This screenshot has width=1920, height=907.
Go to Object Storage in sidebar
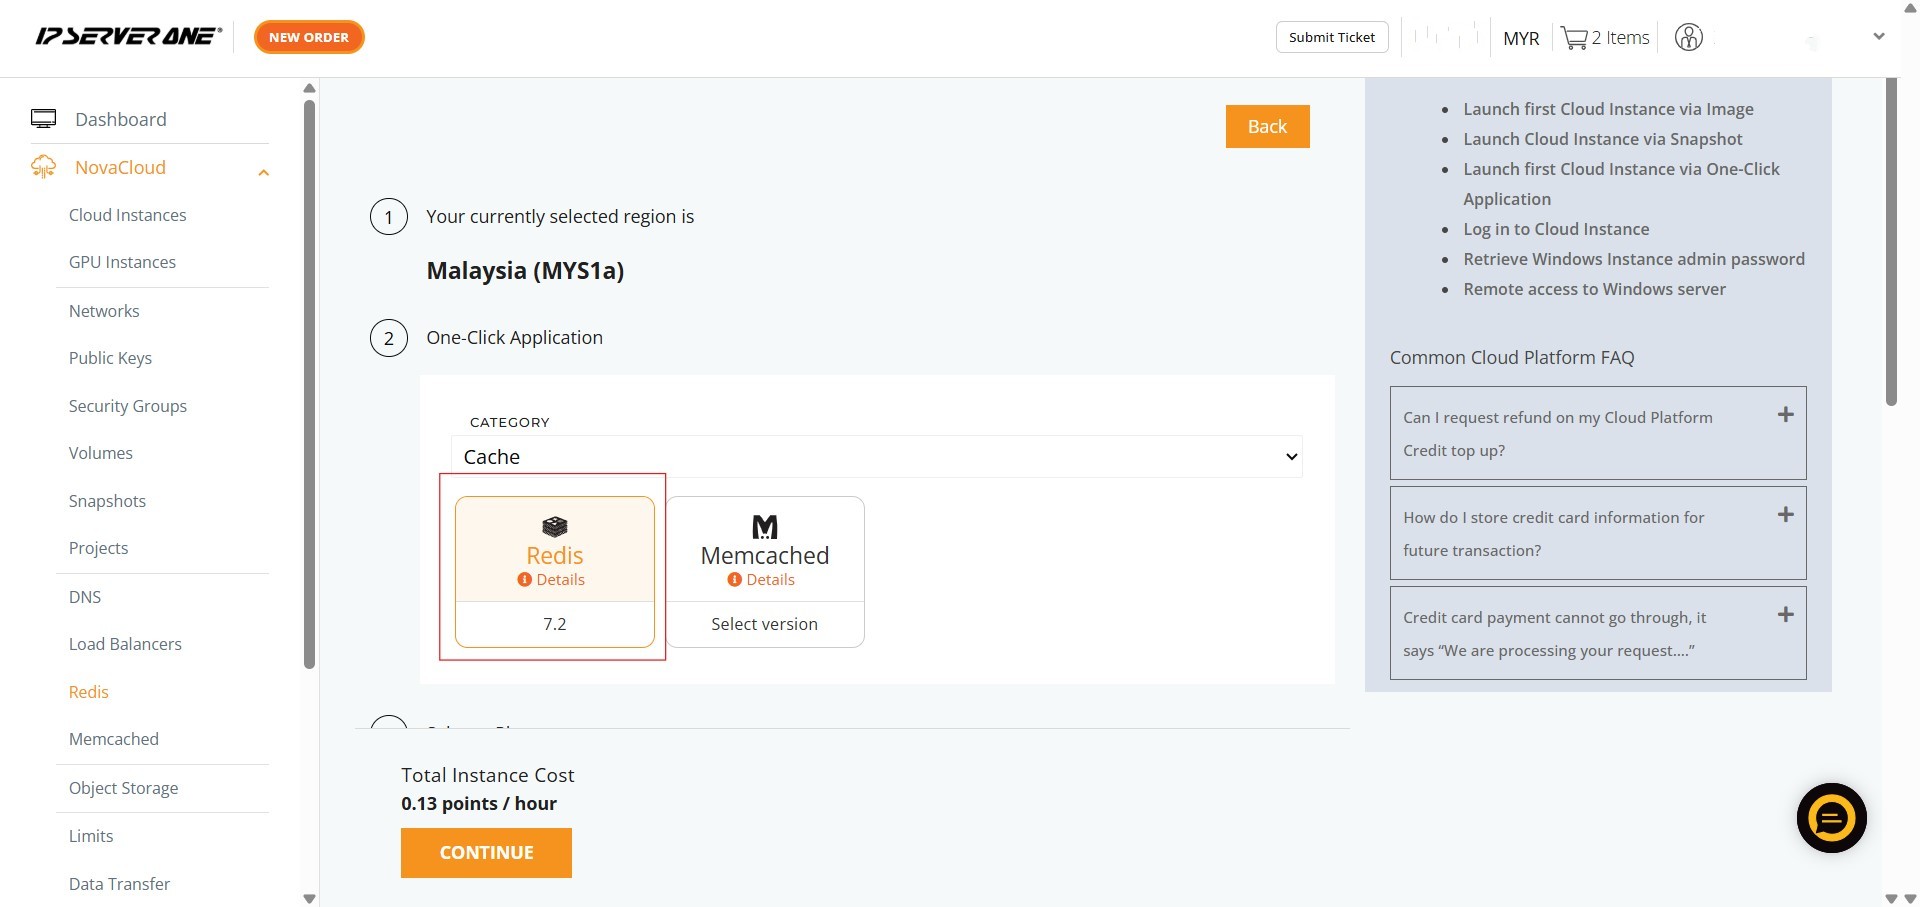tap(124, 788)
